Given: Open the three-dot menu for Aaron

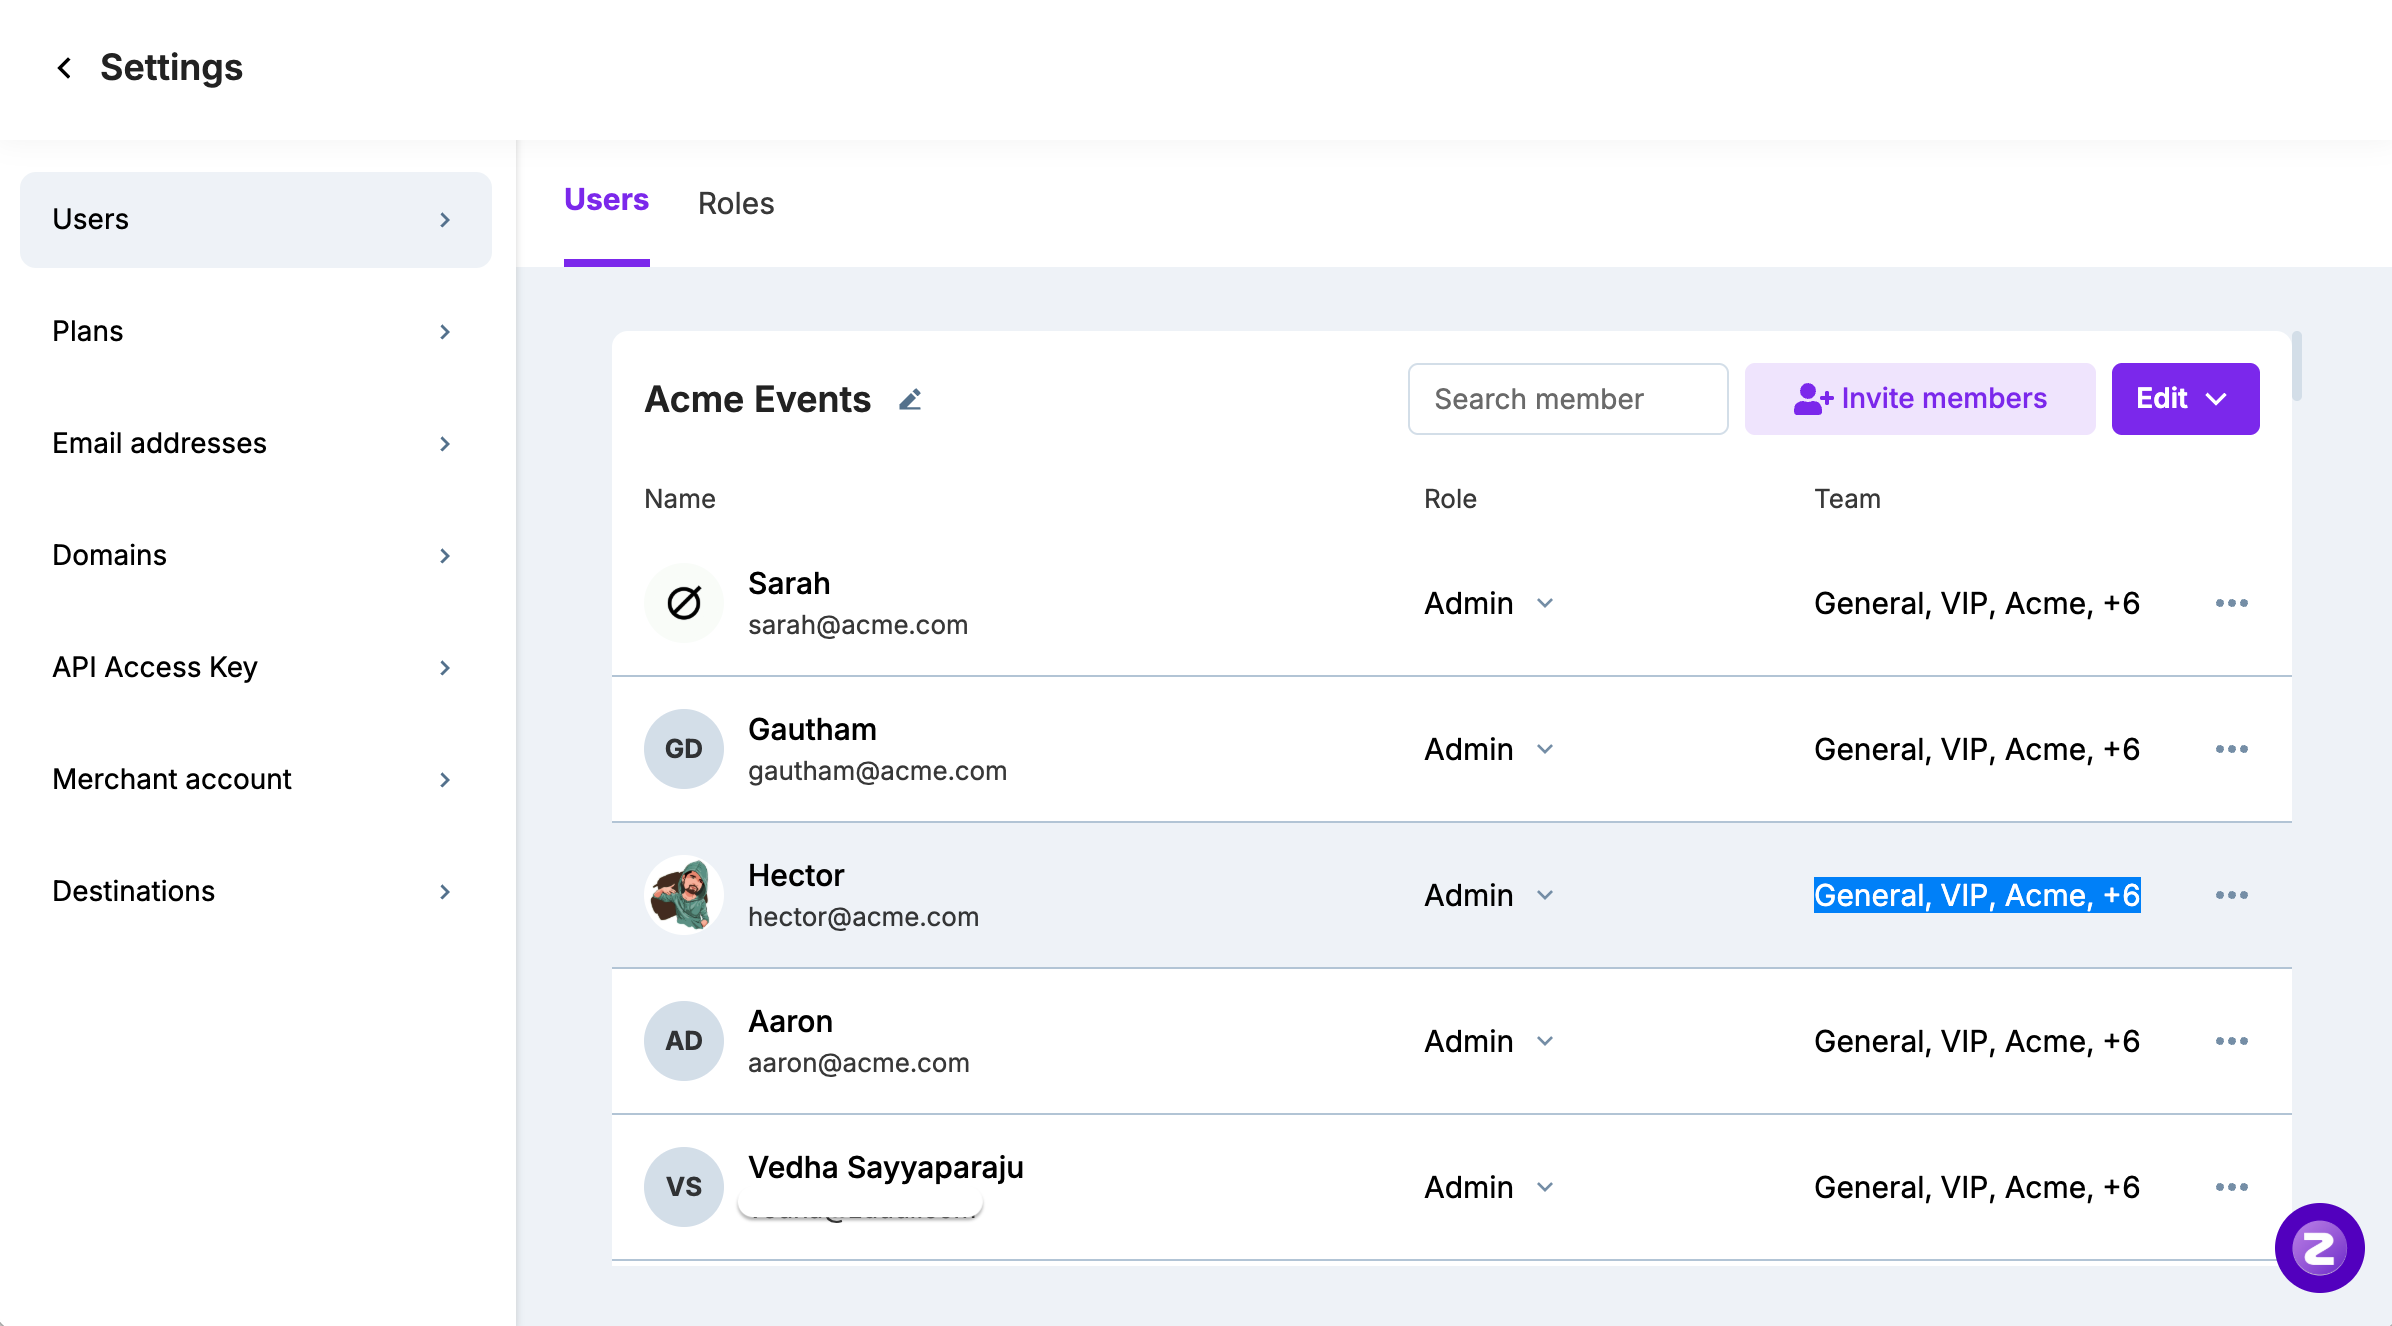Looking at the screenshot, I should pos(2231,1041).
